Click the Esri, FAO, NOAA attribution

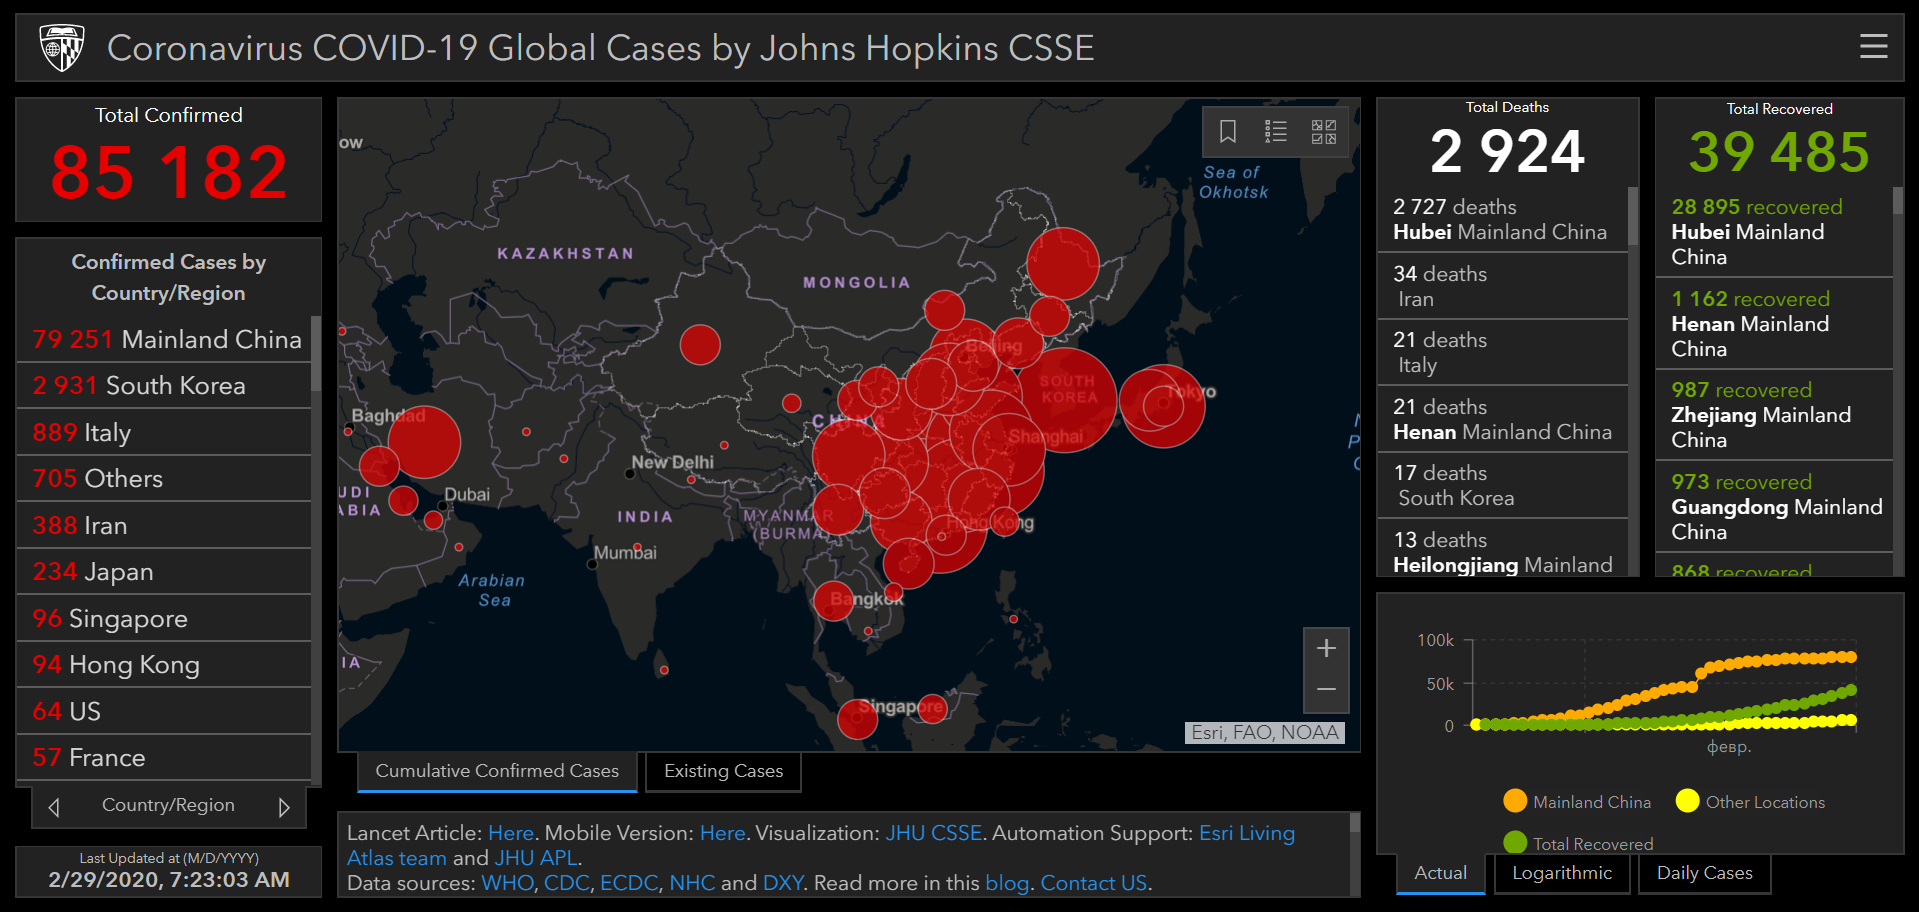1264,732
